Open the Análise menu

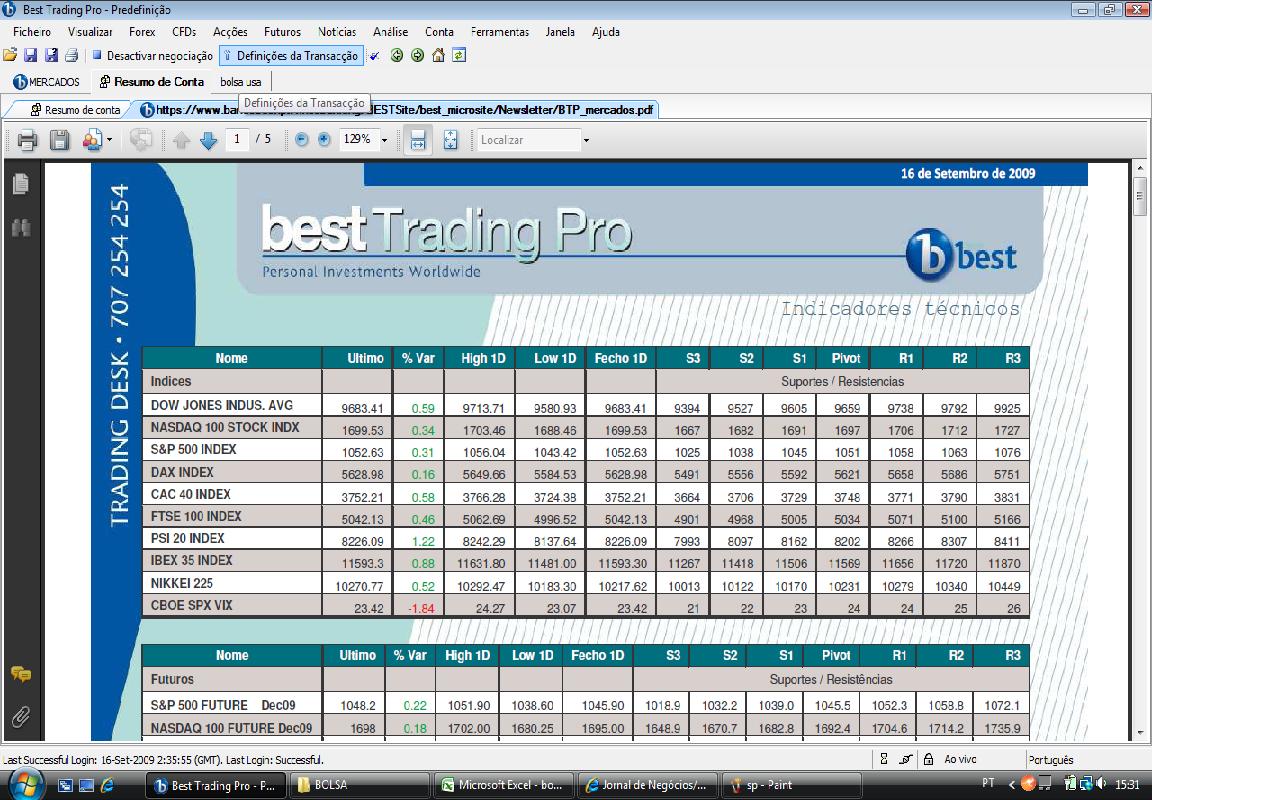pos(390,32)
